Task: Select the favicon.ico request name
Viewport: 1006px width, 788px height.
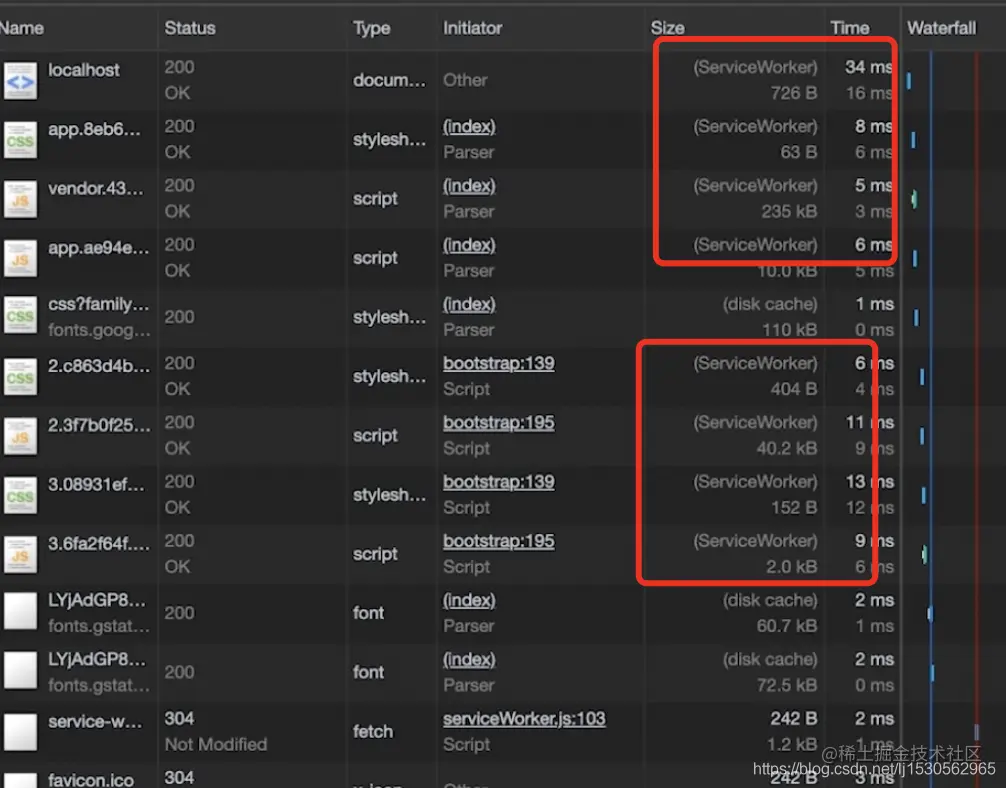Action: click(90, 780)
